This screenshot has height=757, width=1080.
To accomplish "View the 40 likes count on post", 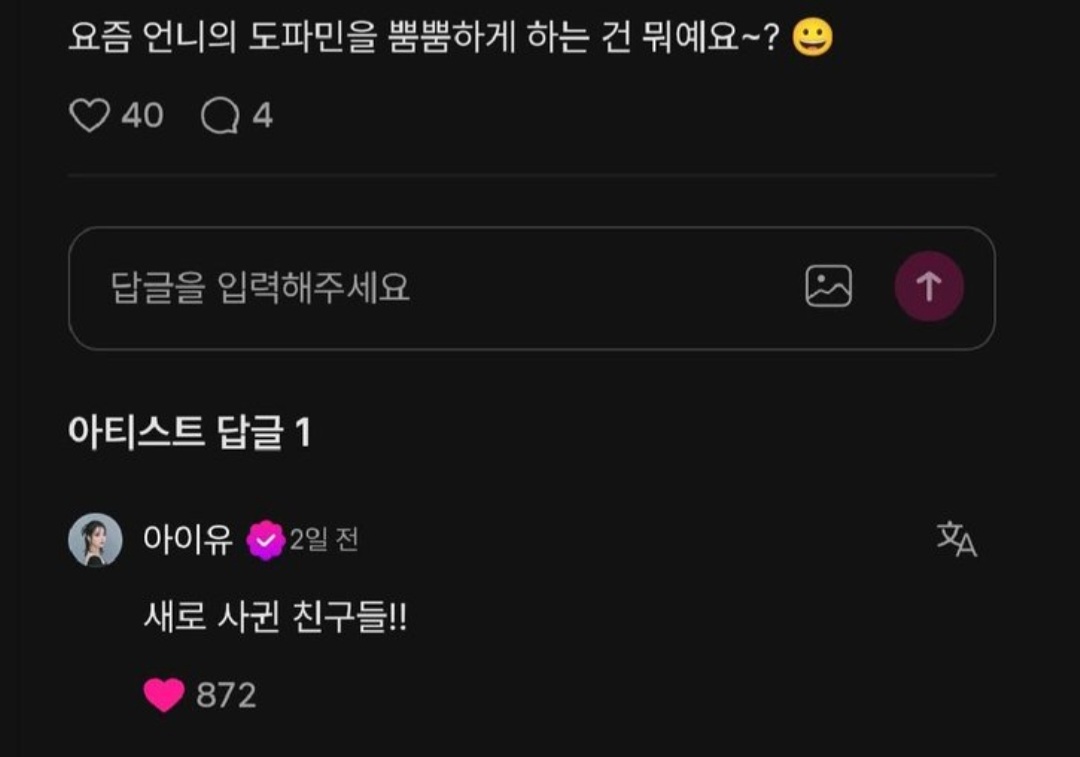I will tap(143, 115).
